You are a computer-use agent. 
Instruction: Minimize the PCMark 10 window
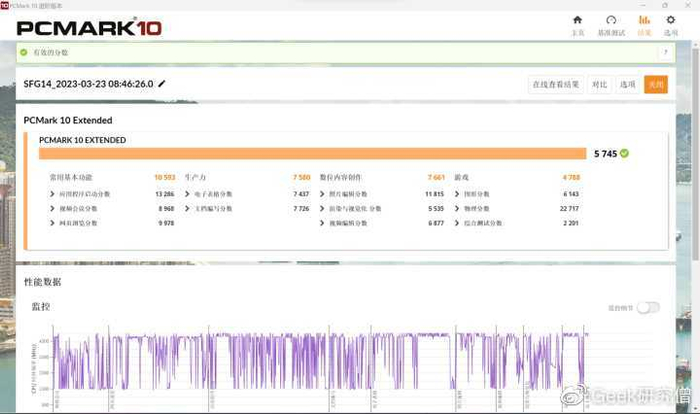coord(643,5)
